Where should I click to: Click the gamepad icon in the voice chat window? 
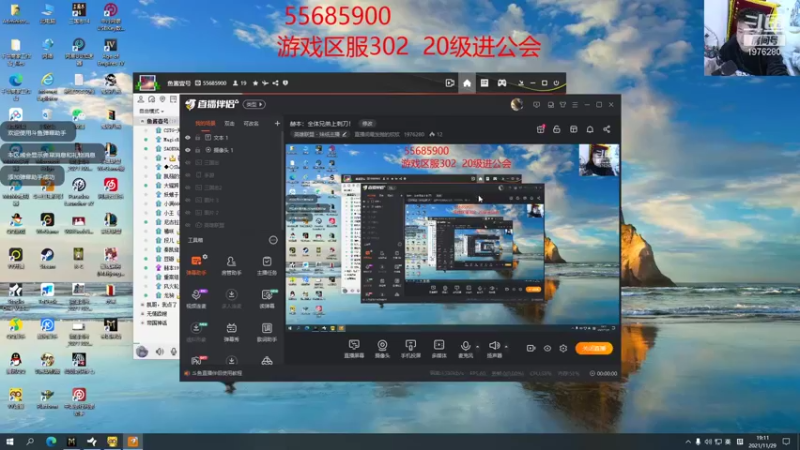coord(502,83)
